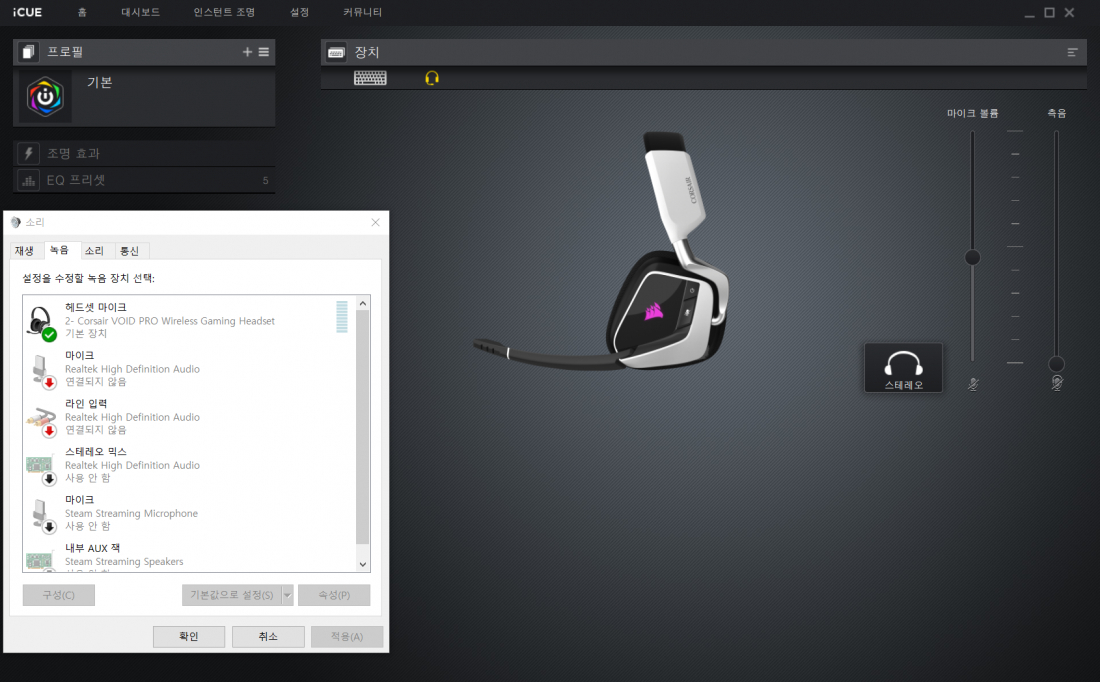Click the device header keyboard icon
This screenshot has height=682, width=1100.
click(x=336, y=52)
